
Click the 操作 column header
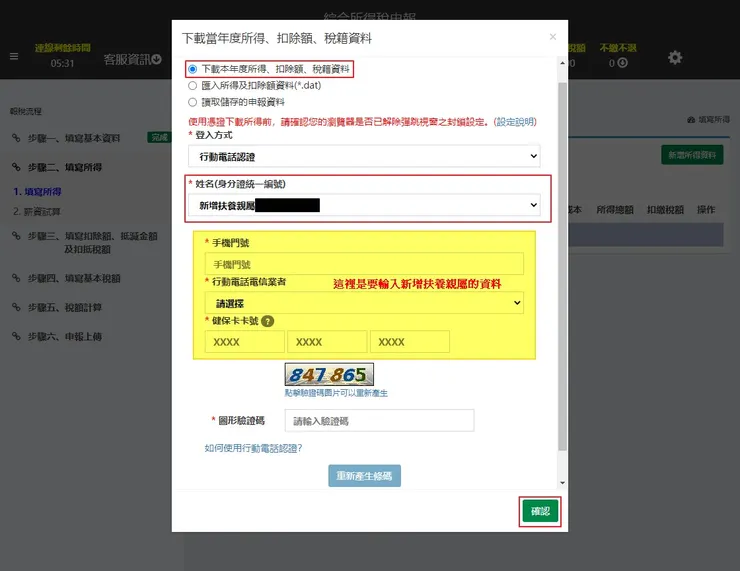tap(706, 210)
